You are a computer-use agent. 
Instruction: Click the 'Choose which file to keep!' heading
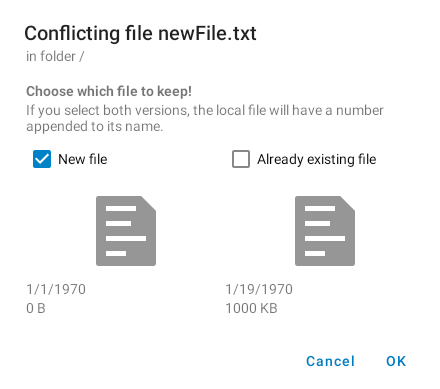coord(109,91)
